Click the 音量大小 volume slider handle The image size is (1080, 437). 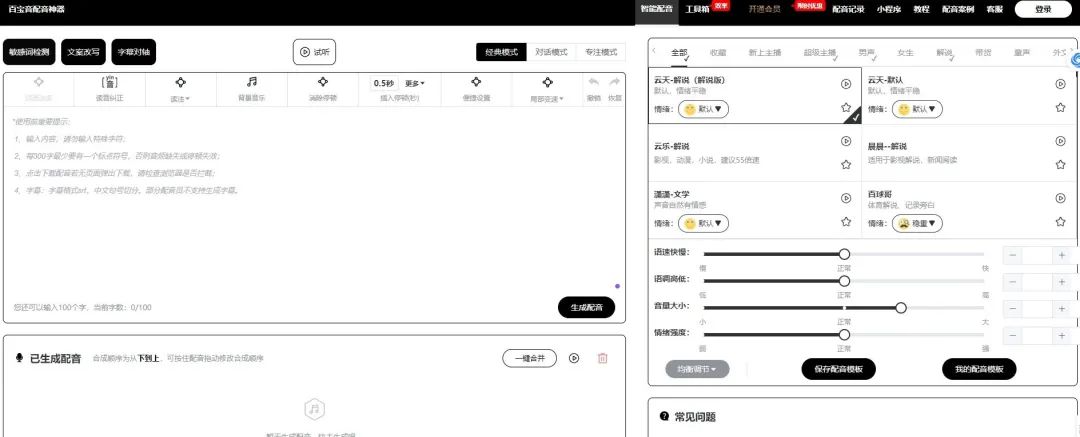click(901, 307)
